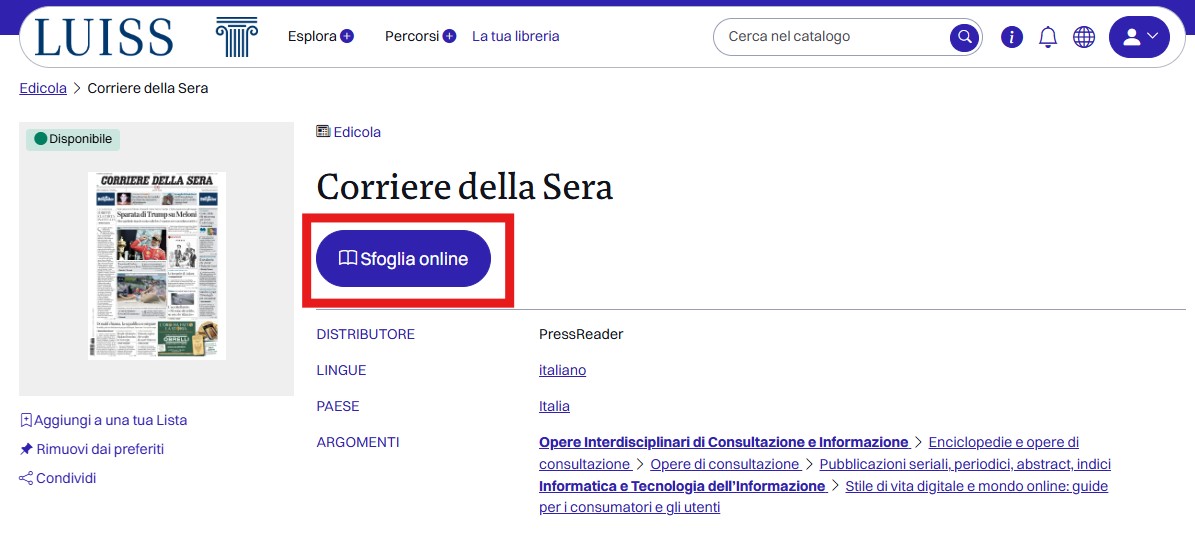Click the column emblem icon
The image size is (1195, 560).
236,37
